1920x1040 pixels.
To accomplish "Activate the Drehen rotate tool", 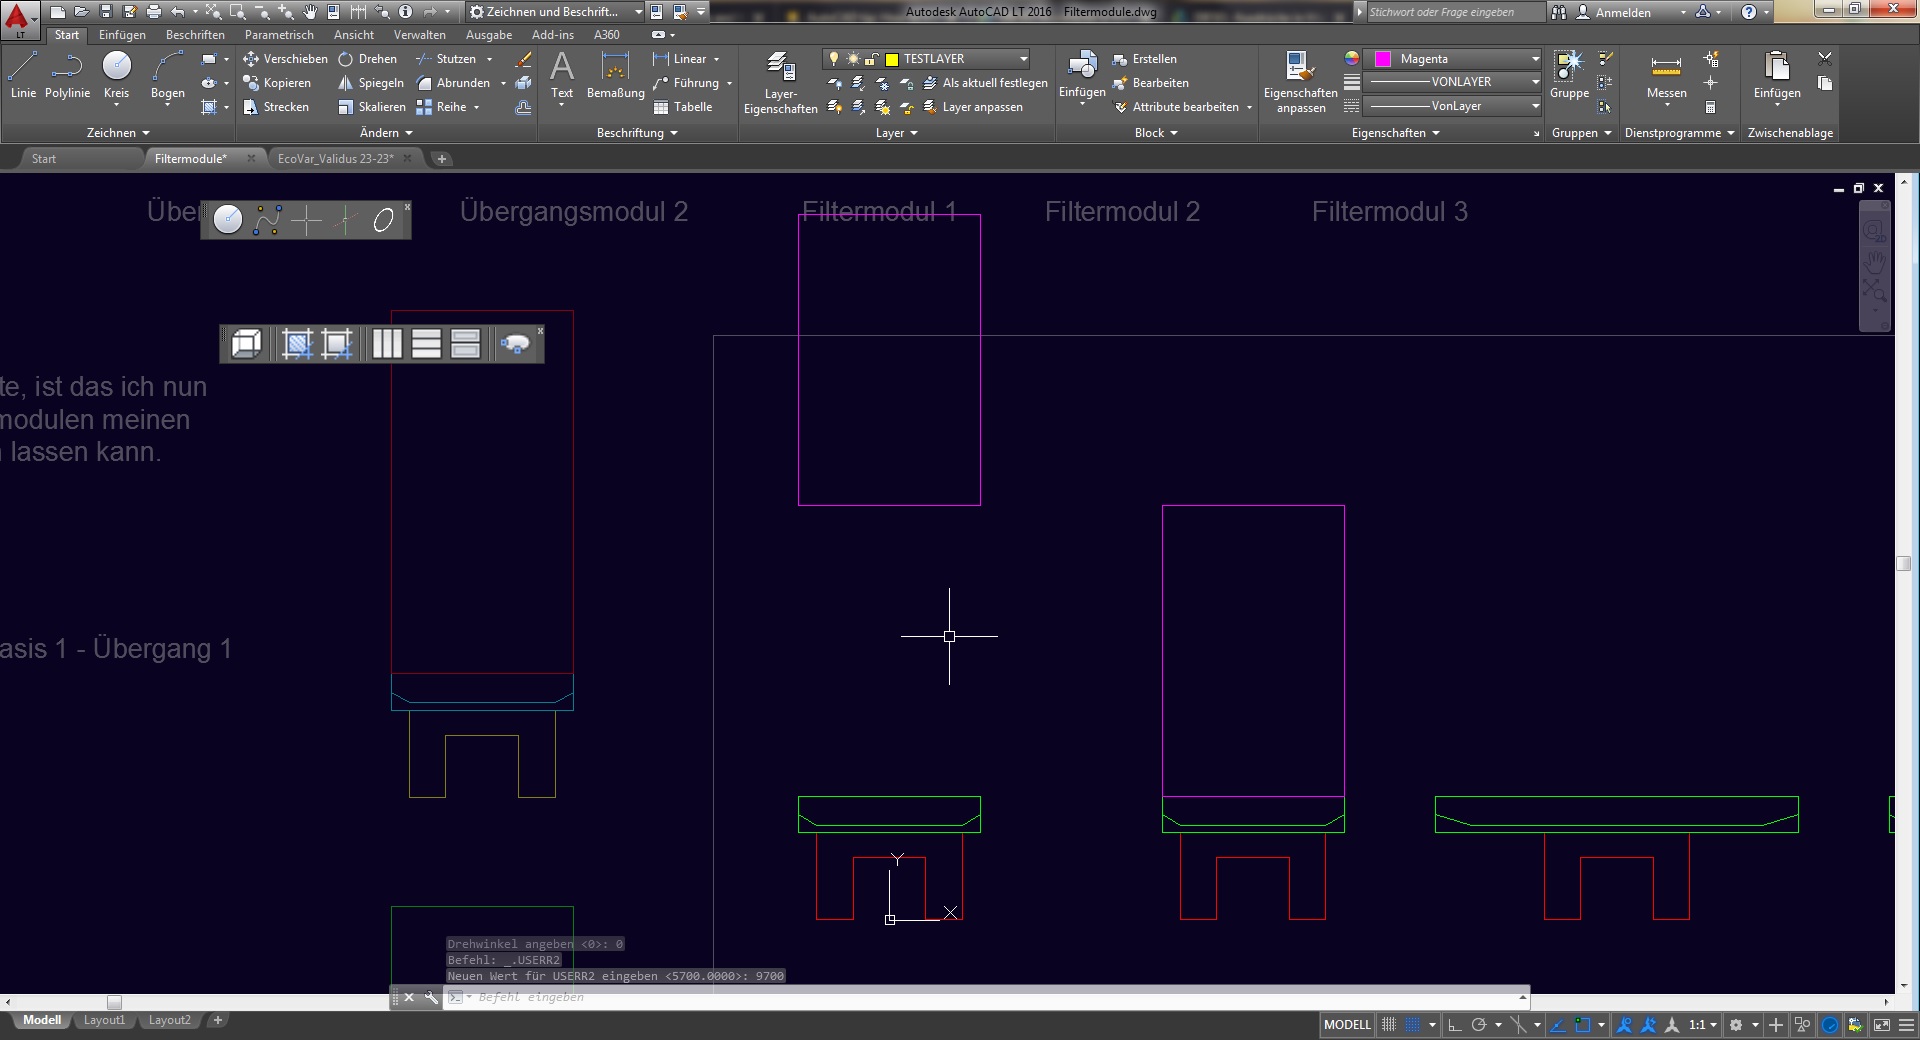I will click(x=367, y=59).
